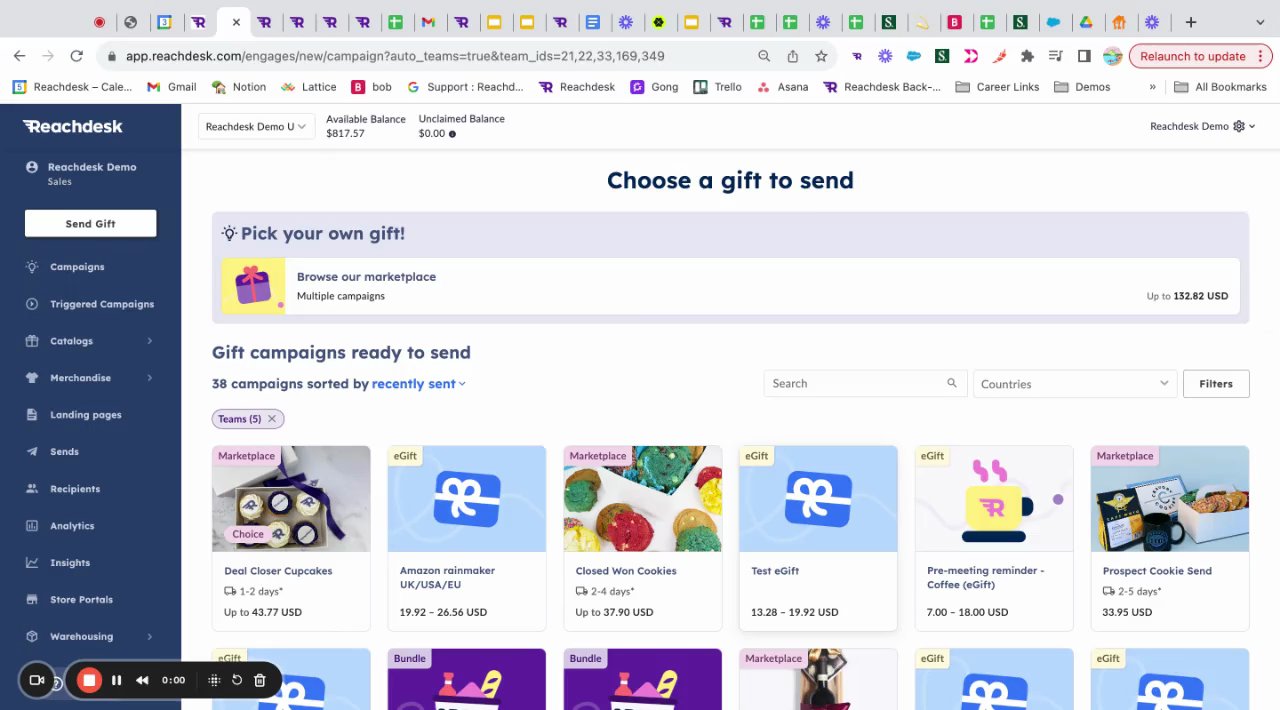Open the Closed Won Cookies campaign
The width and height of the screenshot is (1280, 710).
point(643,538)
